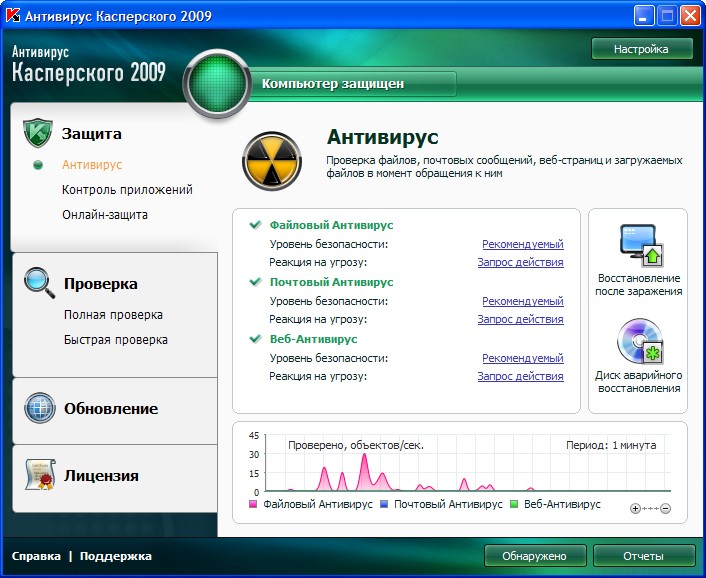Viewport: 706px width, 578px height.
Task: Start Полная проверка
Action: tap(113, 315)
